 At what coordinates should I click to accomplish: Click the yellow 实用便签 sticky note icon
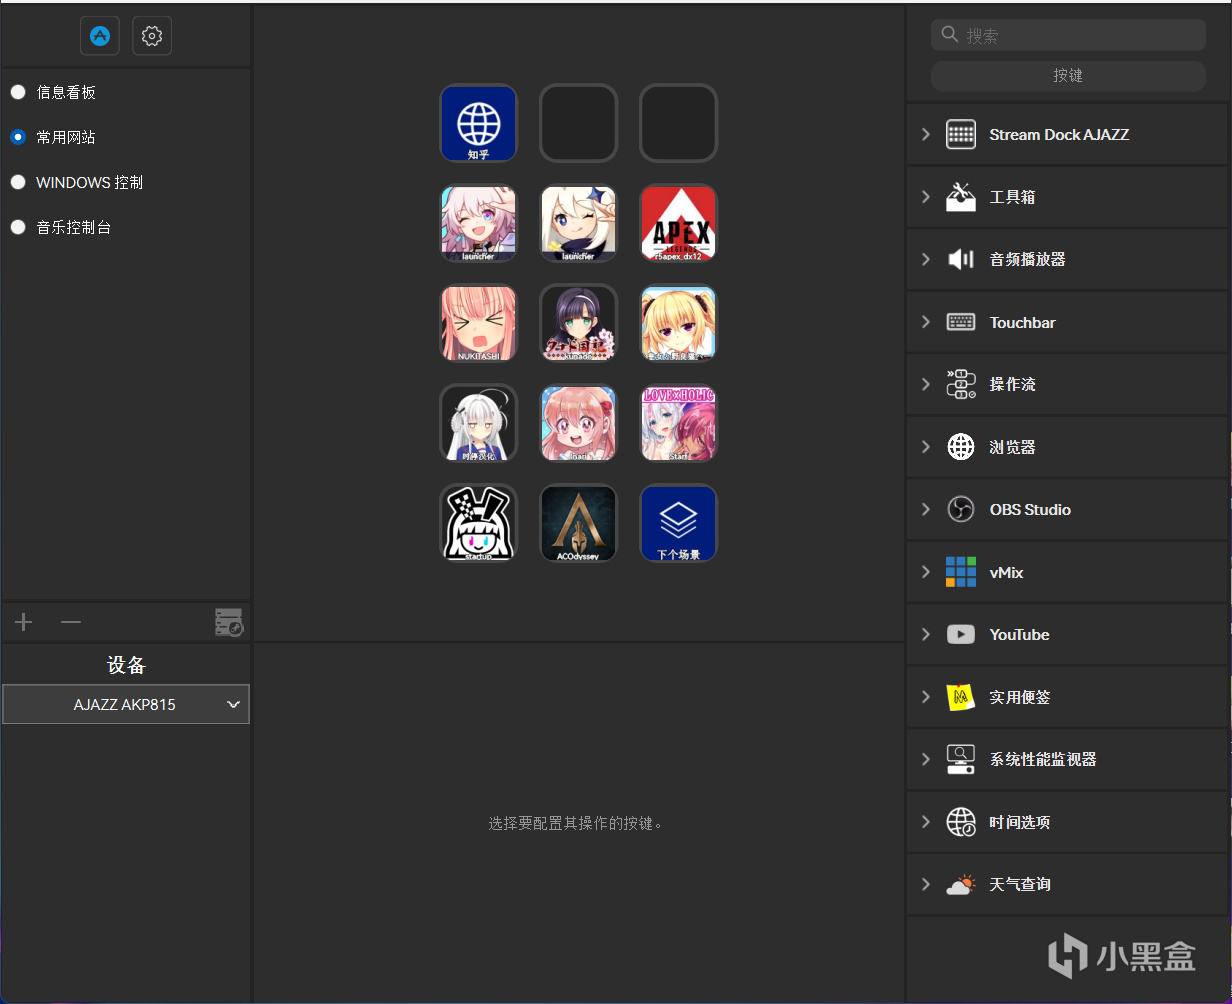[961, 697]
